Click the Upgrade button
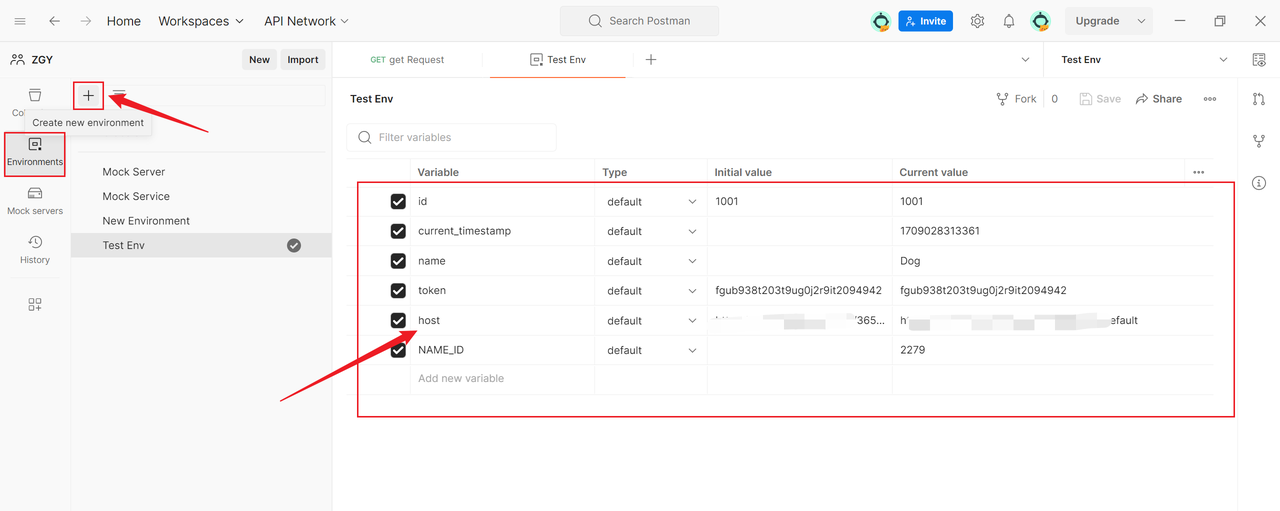Viewport: 1280px width, 511px height. (x=1097, y=21)
